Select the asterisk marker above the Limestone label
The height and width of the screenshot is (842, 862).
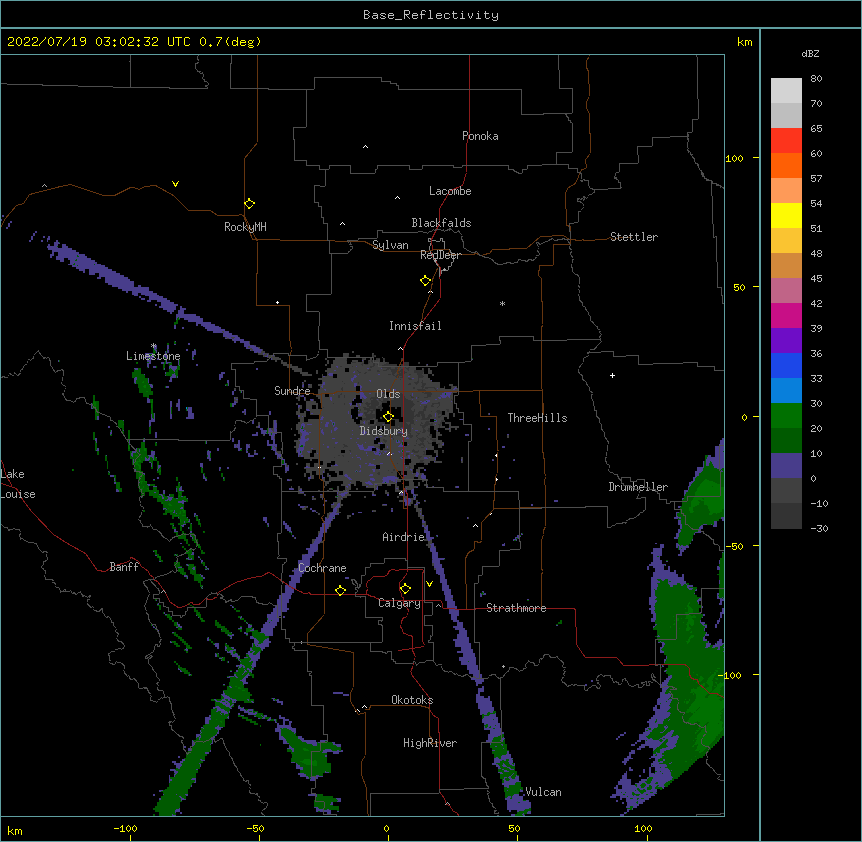coord(154,346)
